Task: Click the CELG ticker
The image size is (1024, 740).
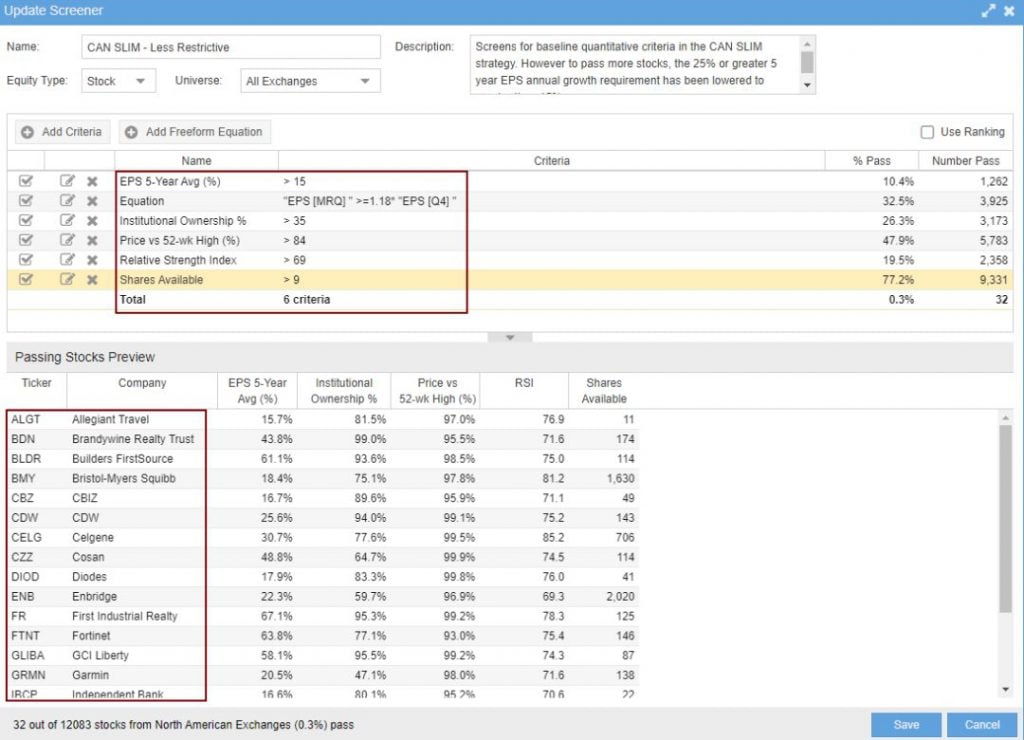Action: (26, 537)
